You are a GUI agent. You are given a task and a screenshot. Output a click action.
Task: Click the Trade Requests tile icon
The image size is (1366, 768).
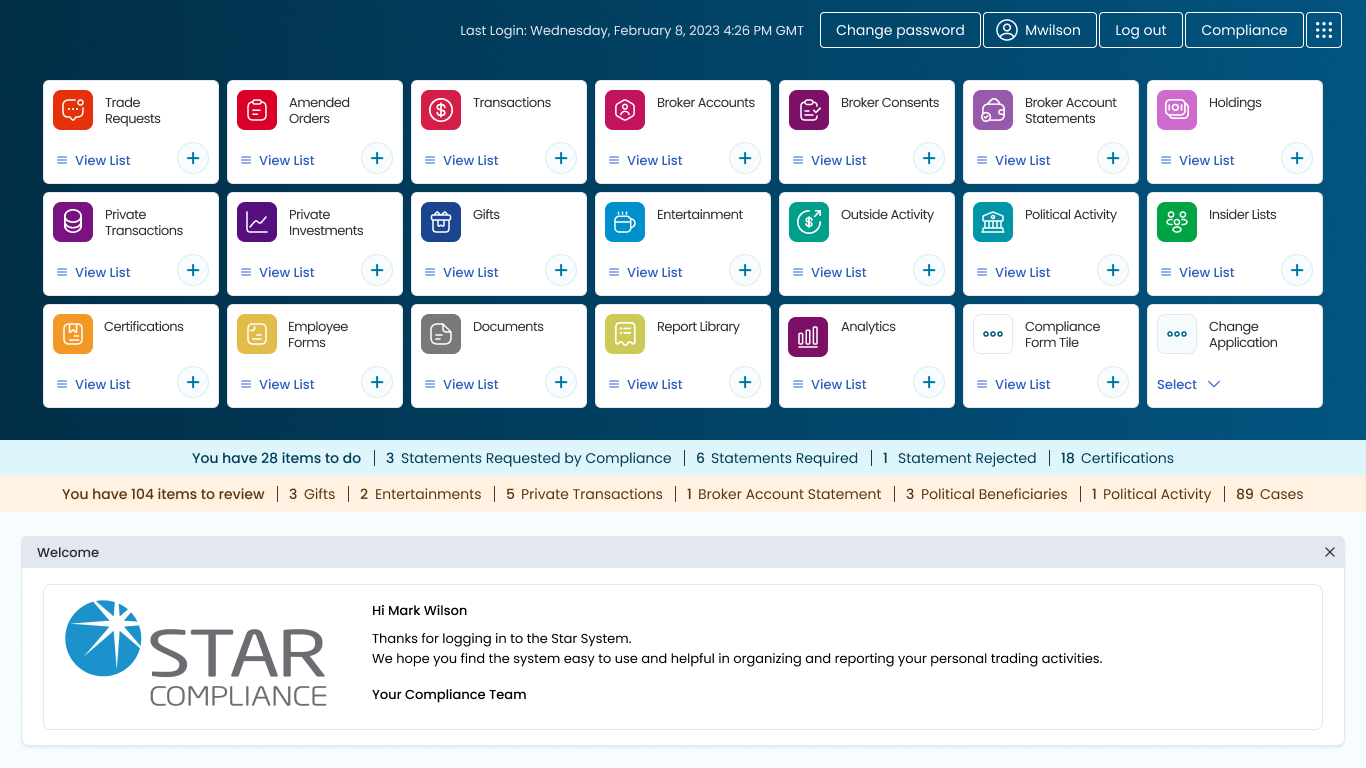pos(73,110)
